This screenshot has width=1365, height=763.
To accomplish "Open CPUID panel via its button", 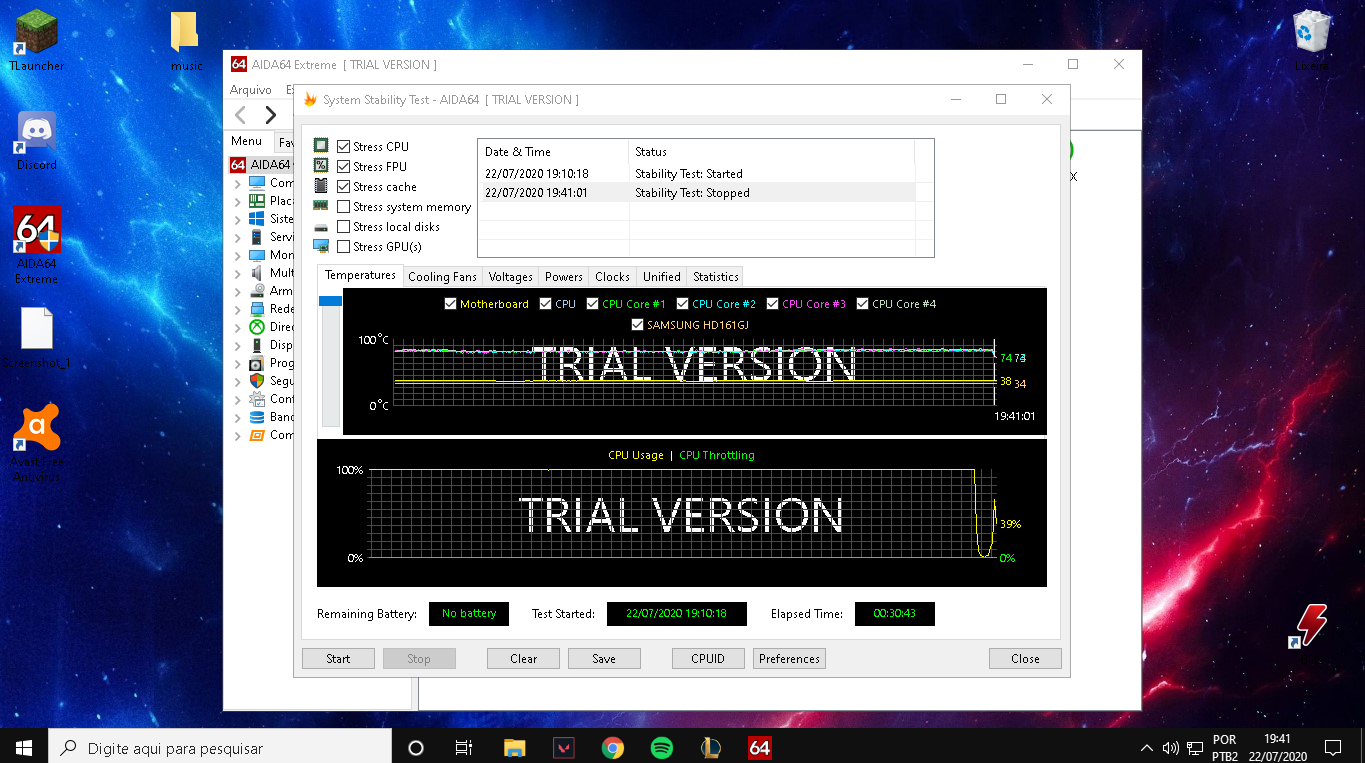I will click(x=710, y=659).
